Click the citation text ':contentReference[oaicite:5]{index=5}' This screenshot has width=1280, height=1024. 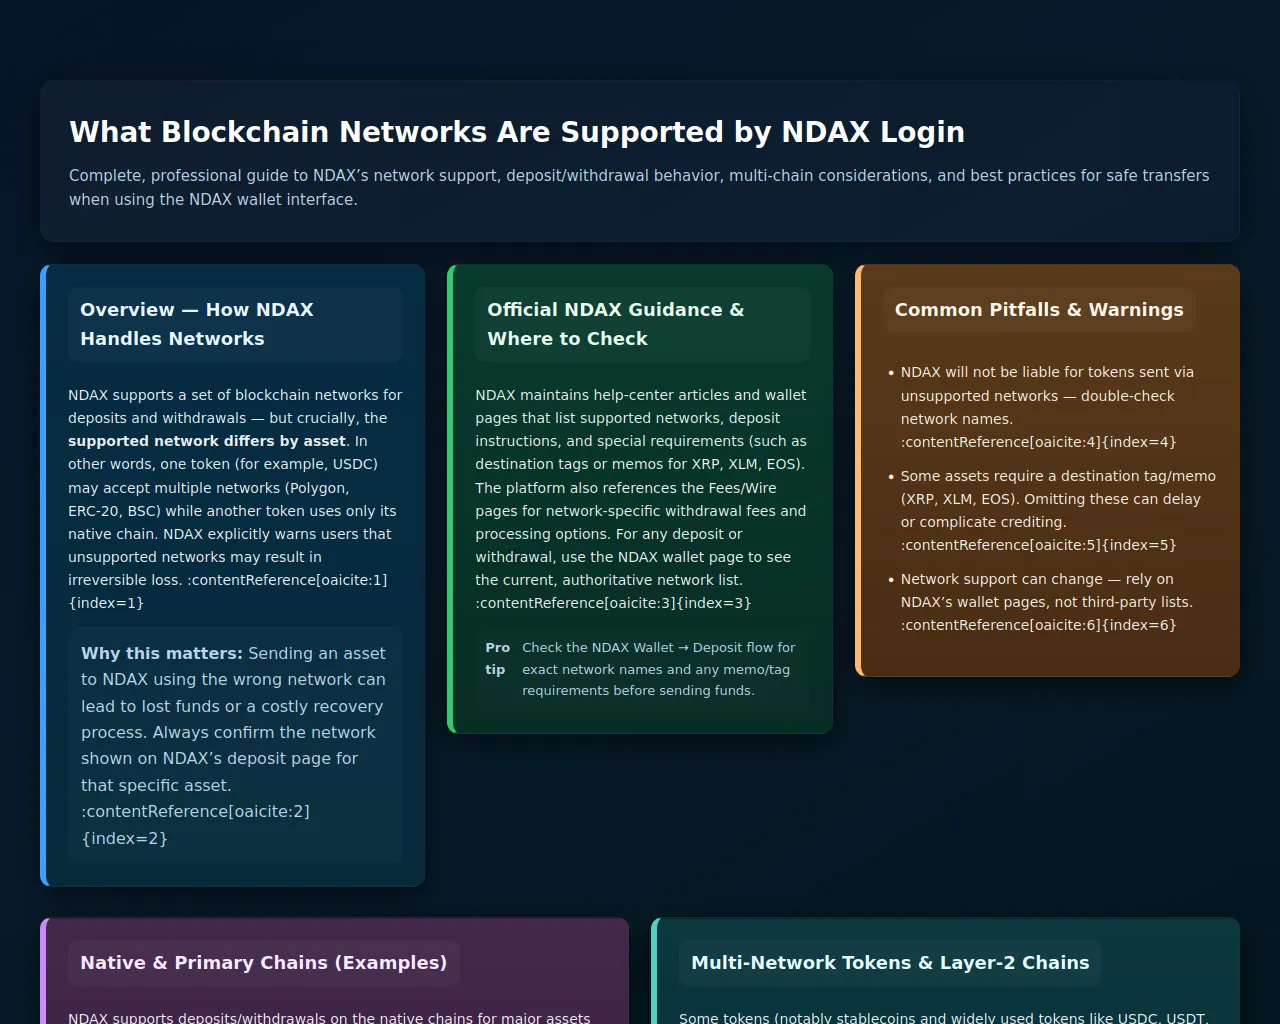[1038, 545]
